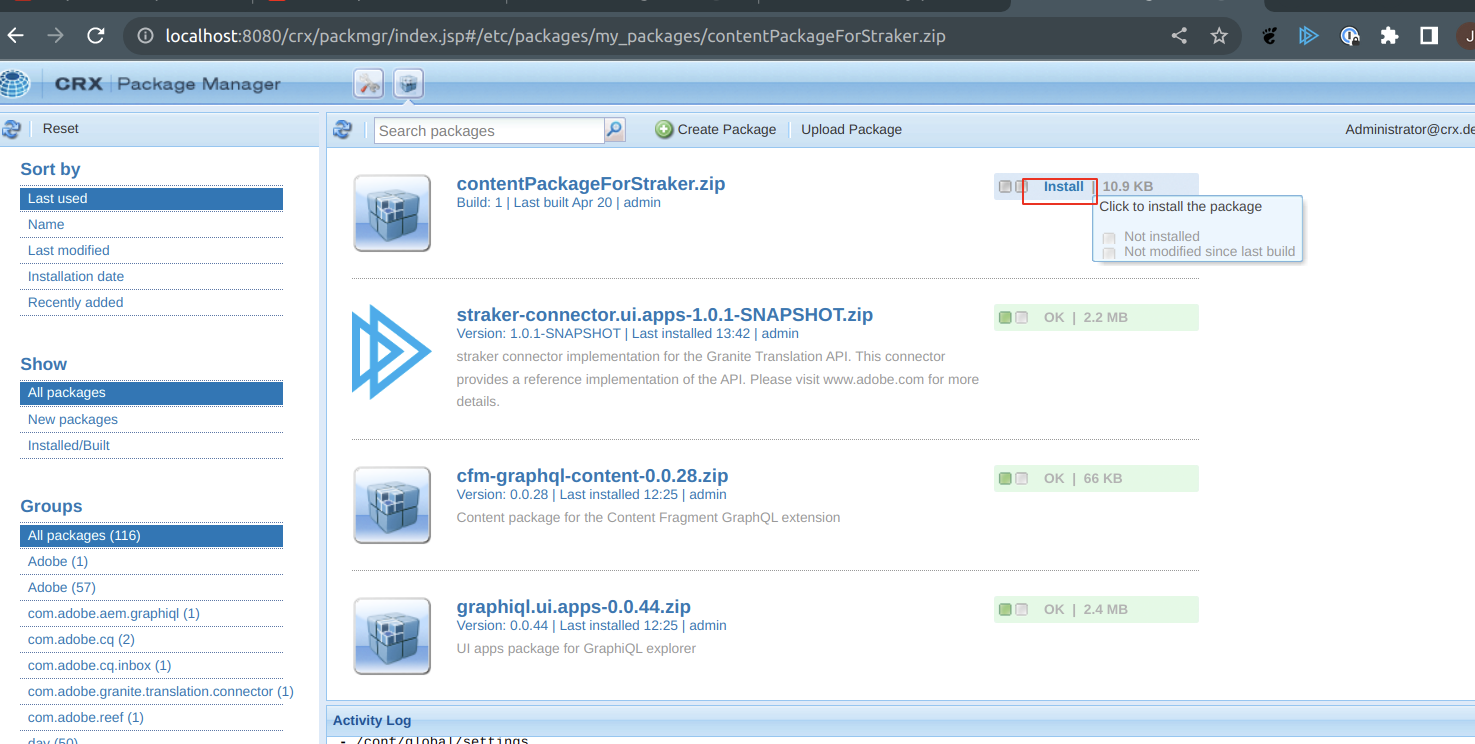
Task: Click the "OK | 2.2 MB" status text
Action: coord(1085,317)
